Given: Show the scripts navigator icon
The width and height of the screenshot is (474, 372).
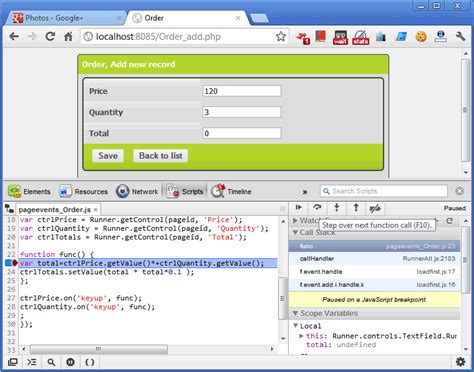Looking at the screenshot, I should point(9,209).
